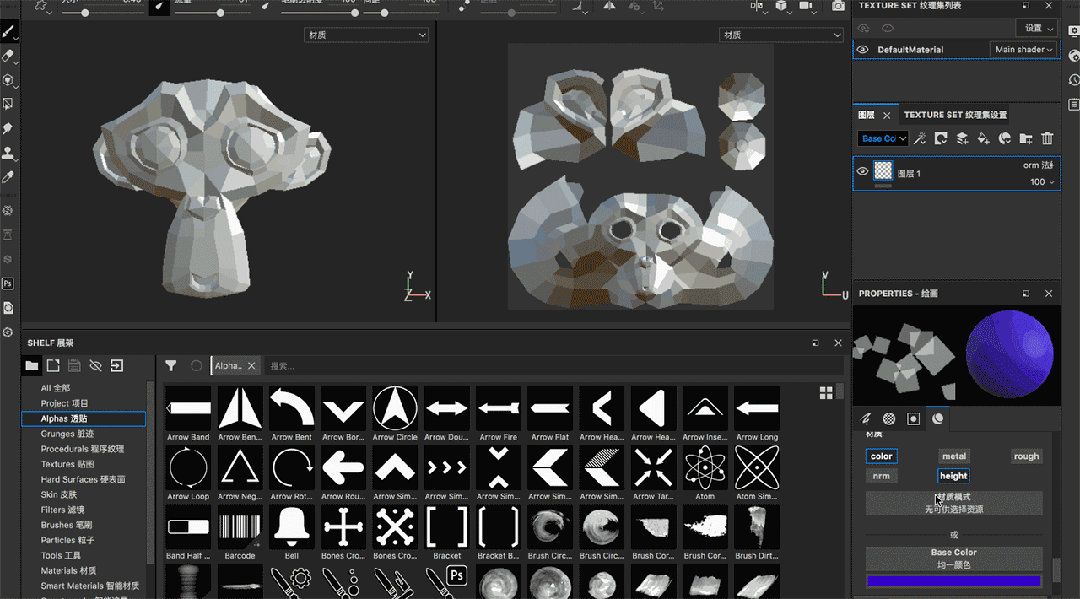Select the Clone stamp tool
This screenshot has height=599, width=1080.
8,152
